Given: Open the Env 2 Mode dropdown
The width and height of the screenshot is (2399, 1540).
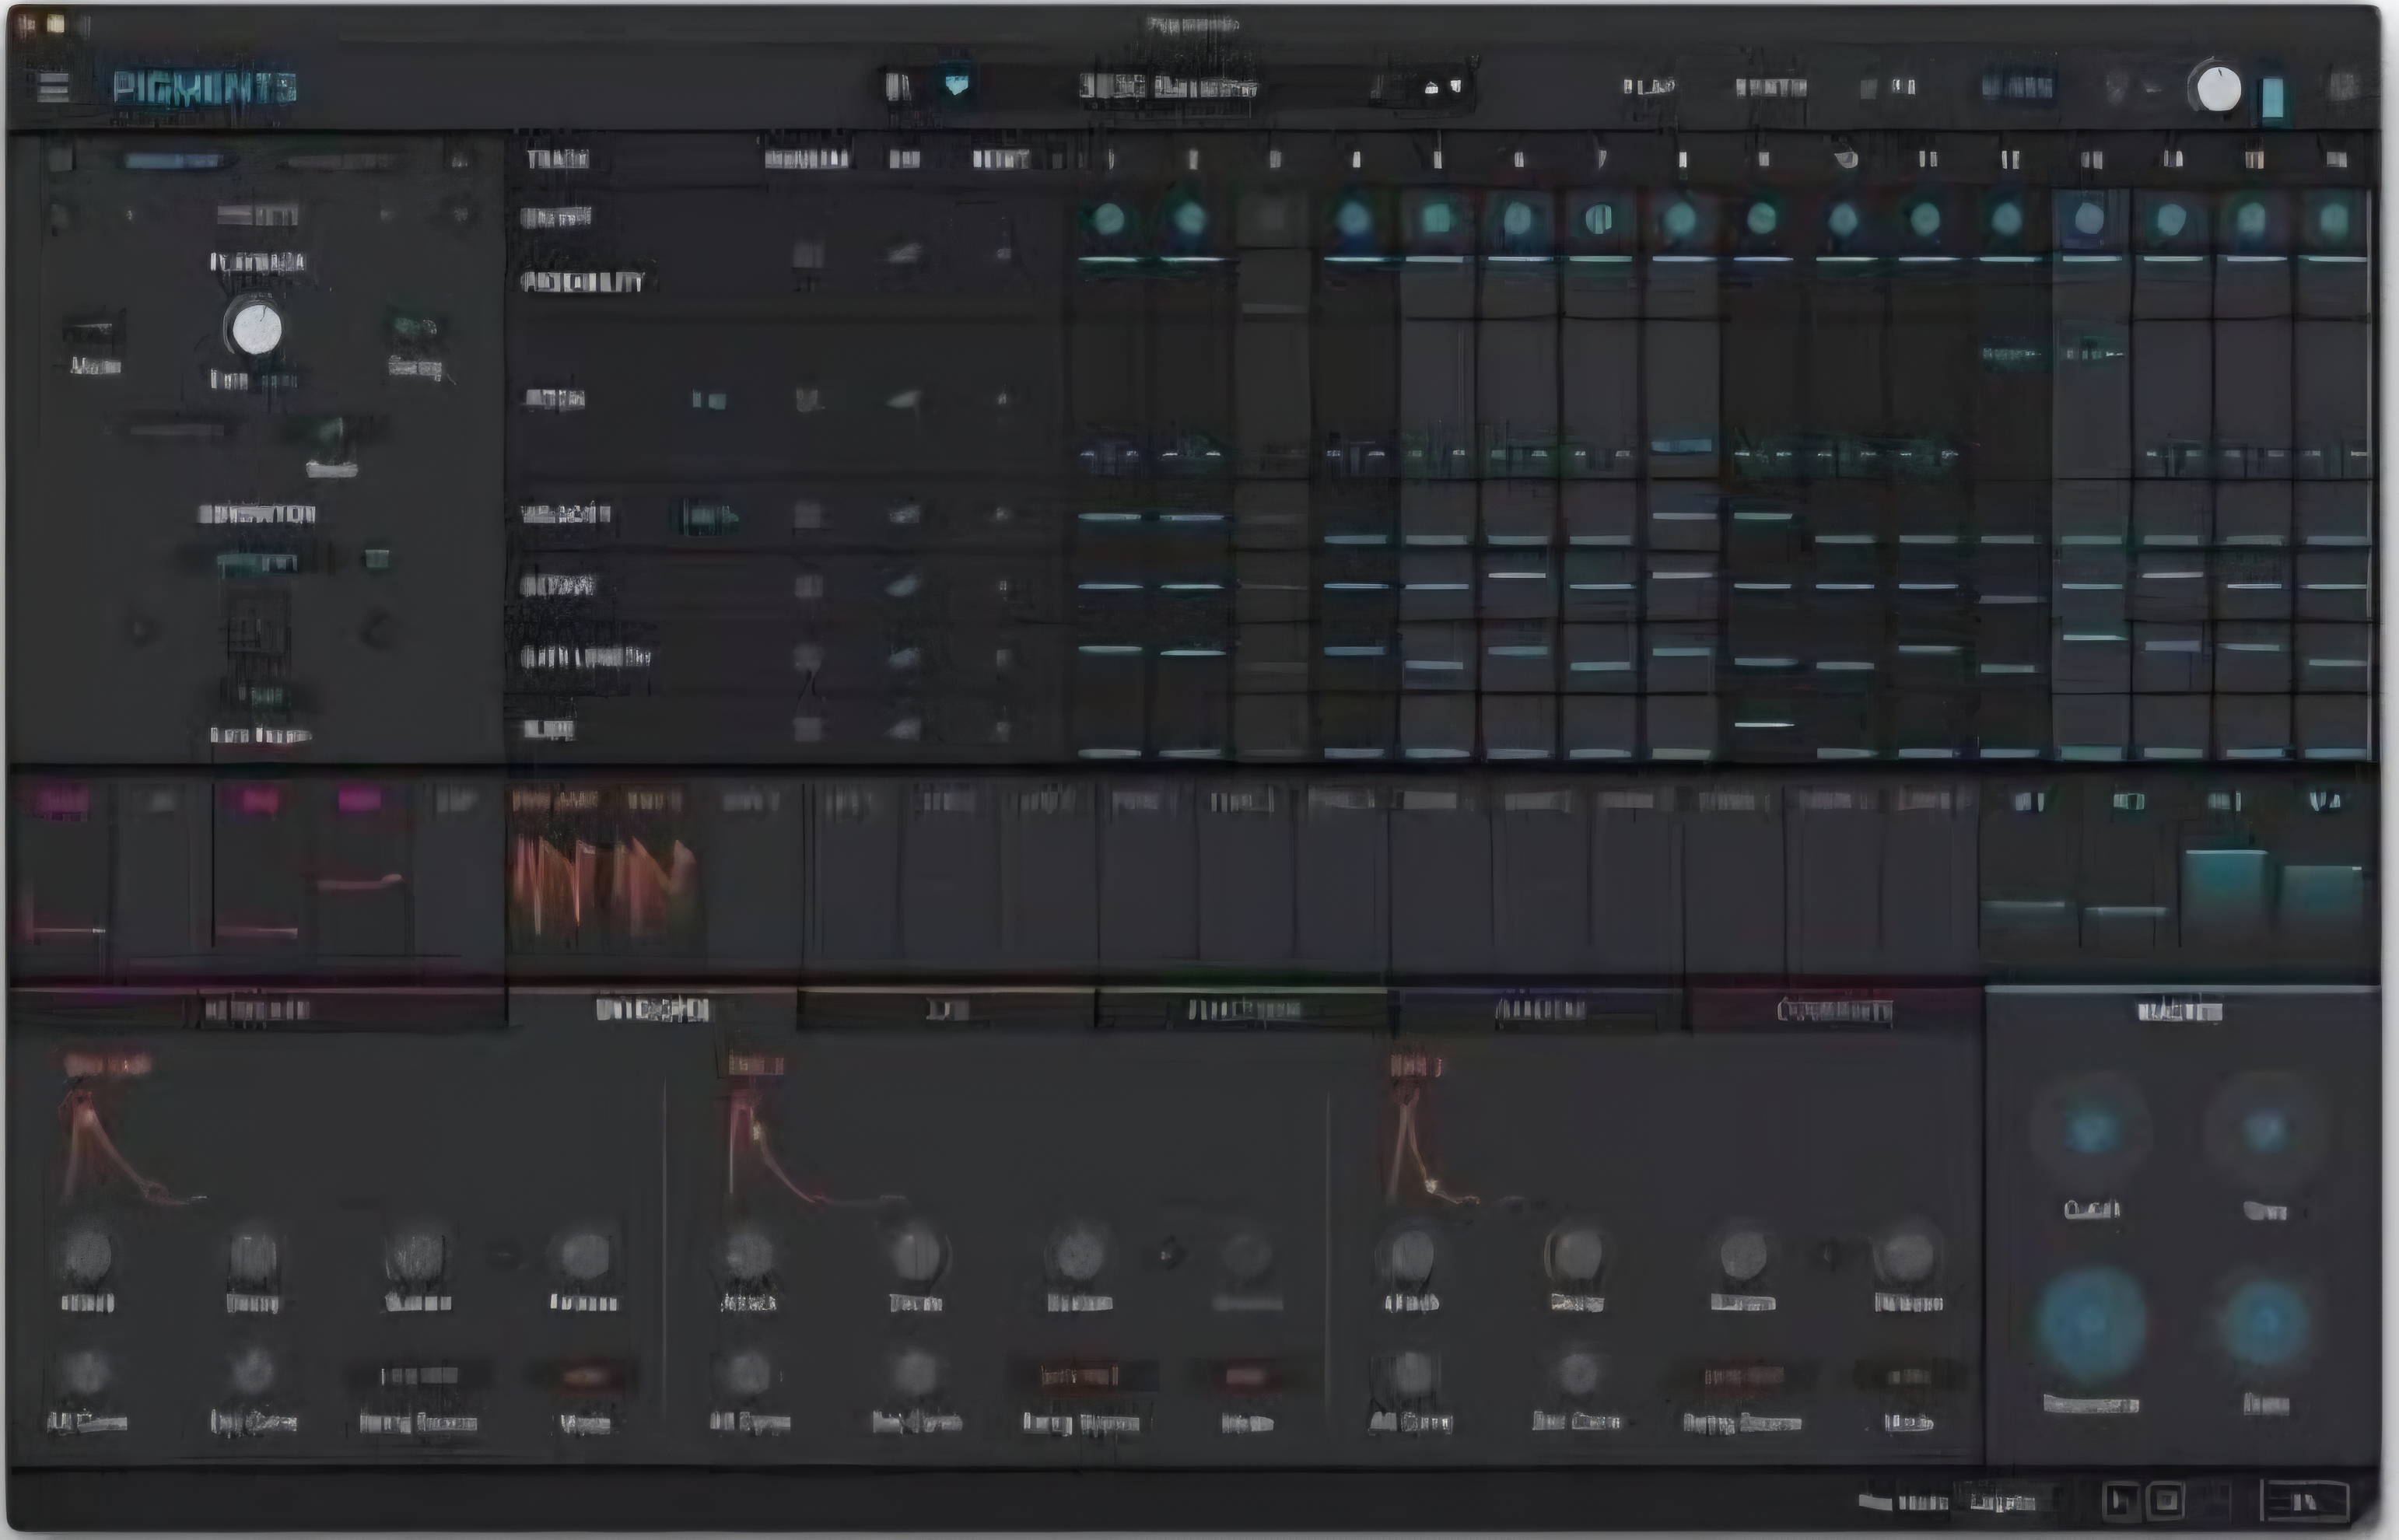Looking at the screenshot, I should click(x=1246, y=1377).
